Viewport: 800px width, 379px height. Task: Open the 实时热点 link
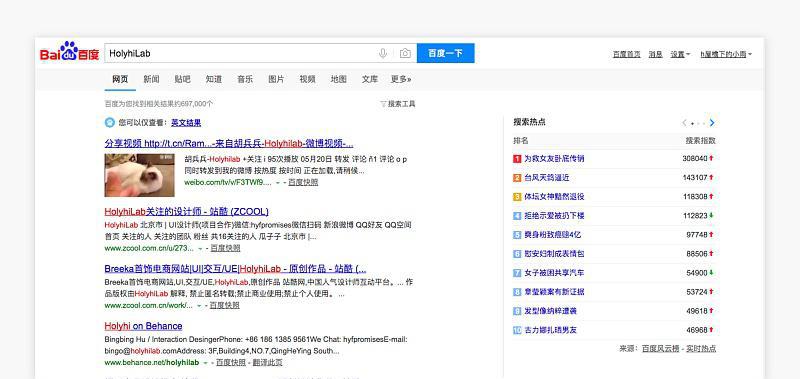click(x=701, y=349)
